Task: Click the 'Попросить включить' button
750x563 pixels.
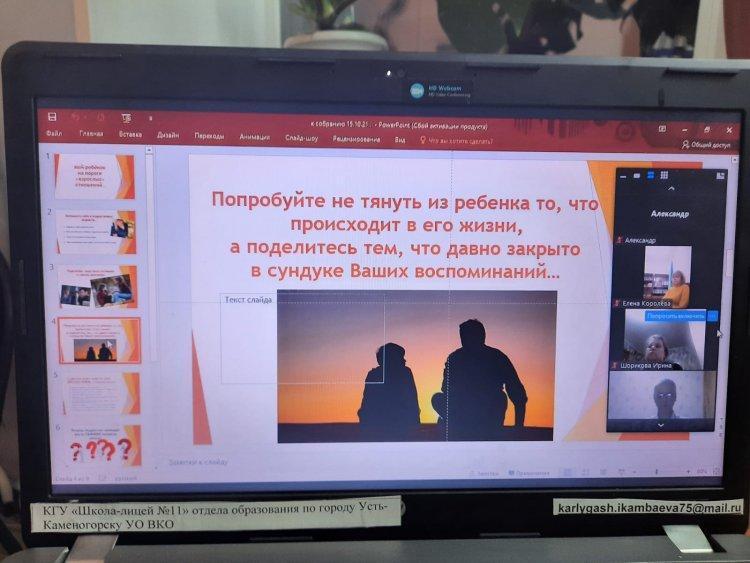Action: coord(675,316)
